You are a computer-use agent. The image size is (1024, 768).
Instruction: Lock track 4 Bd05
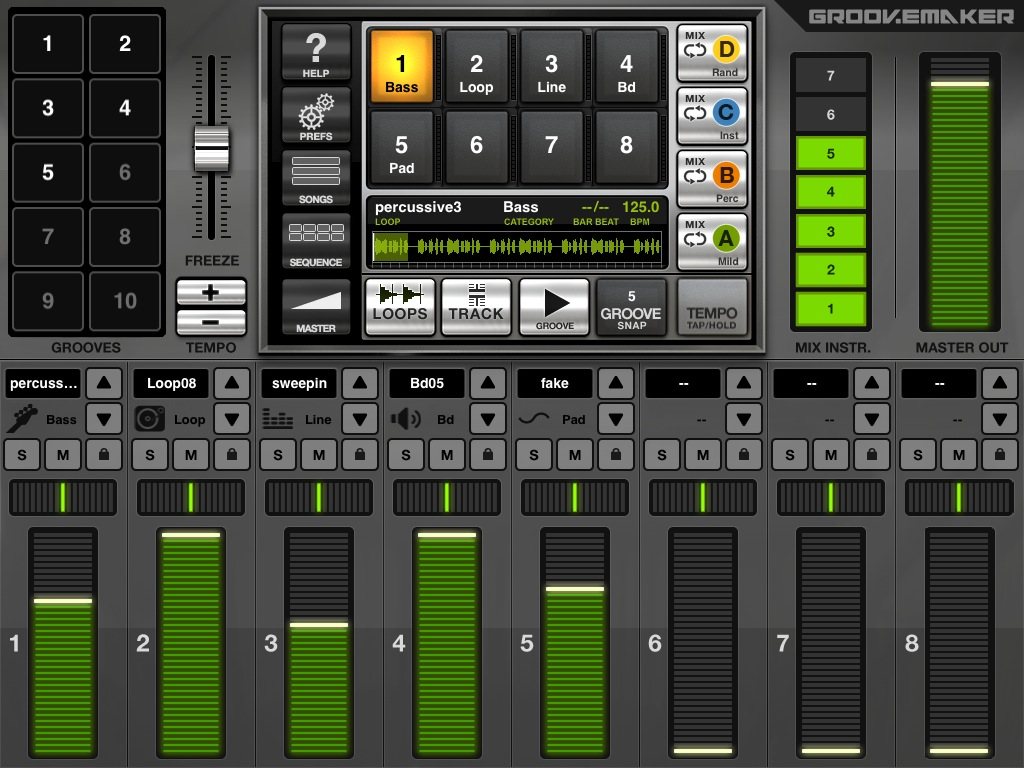coord(488,455)
